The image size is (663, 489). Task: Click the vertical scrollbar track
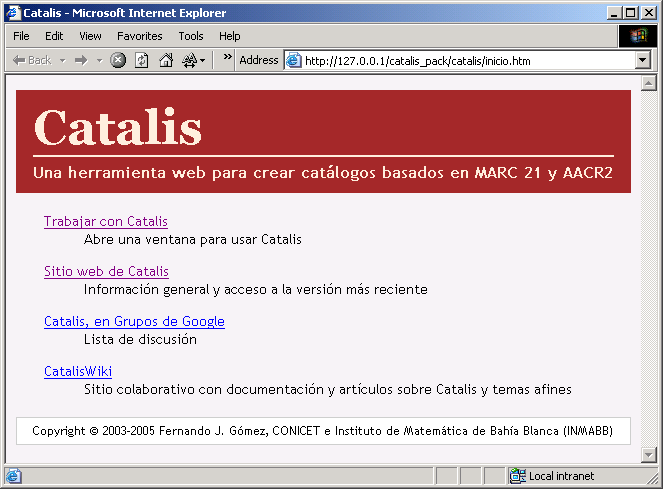648,269
